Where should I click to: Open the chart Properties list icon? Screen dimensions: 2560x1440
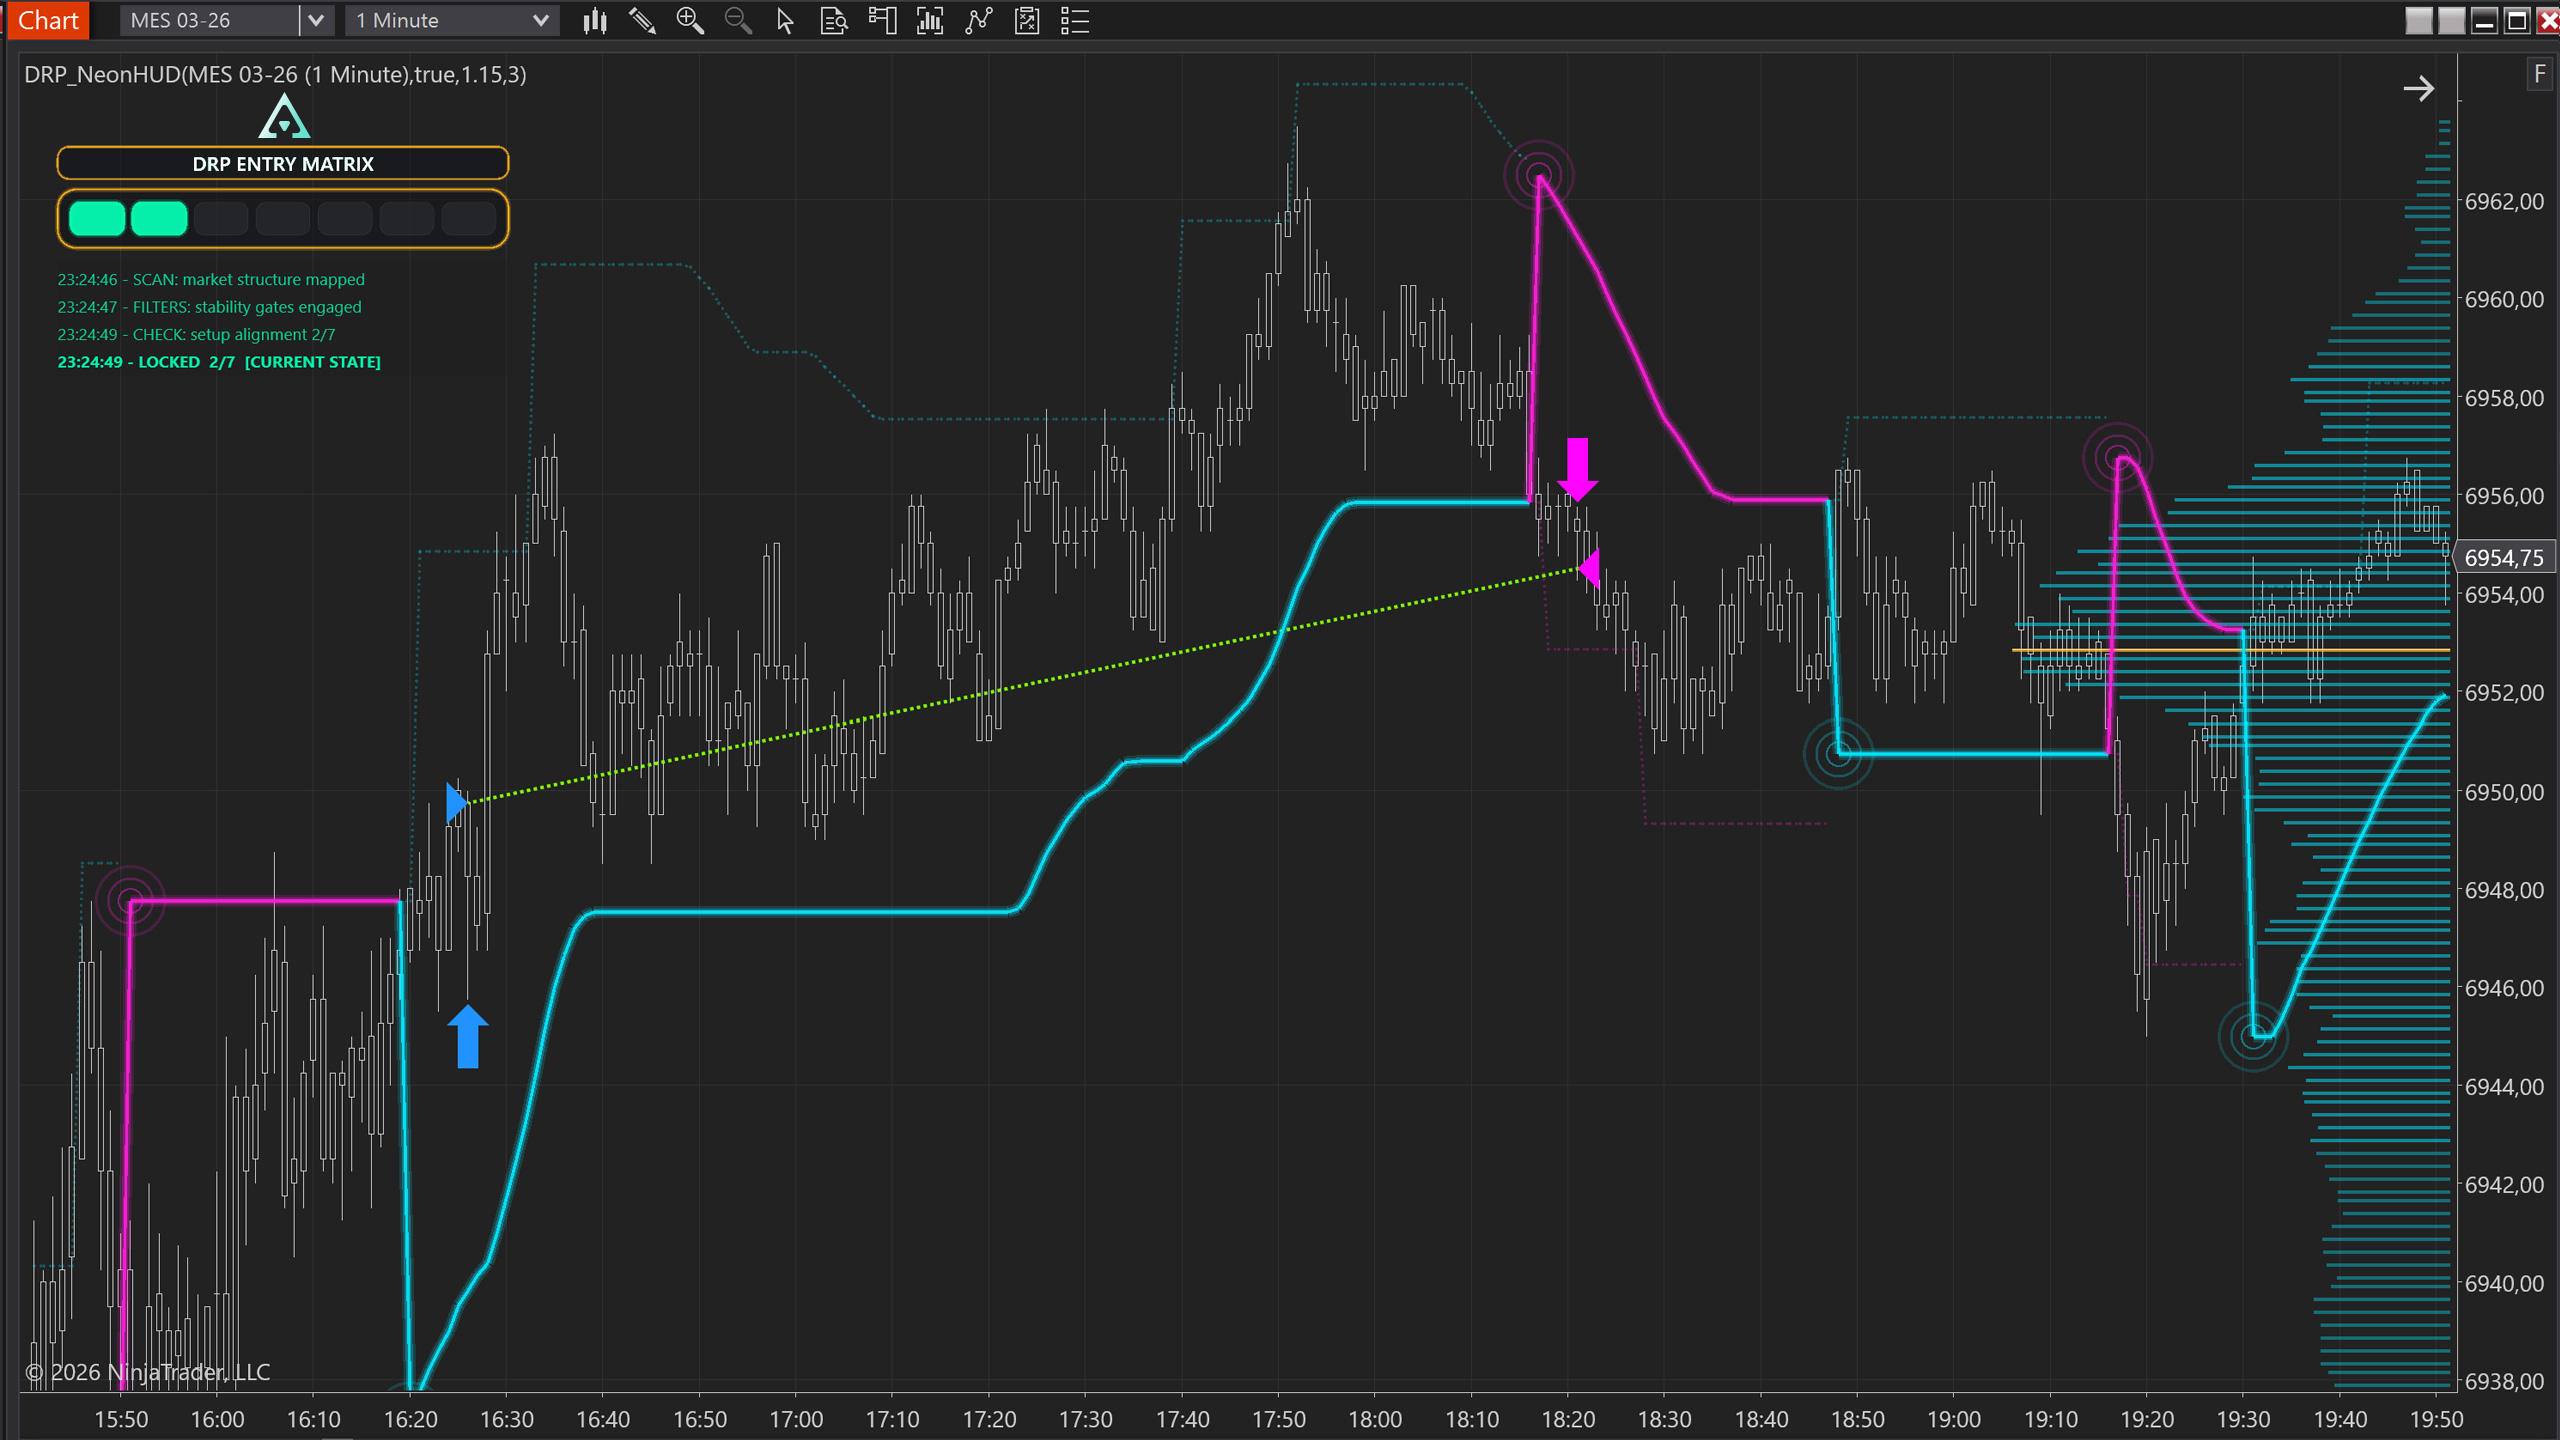tap(1075, 20)
